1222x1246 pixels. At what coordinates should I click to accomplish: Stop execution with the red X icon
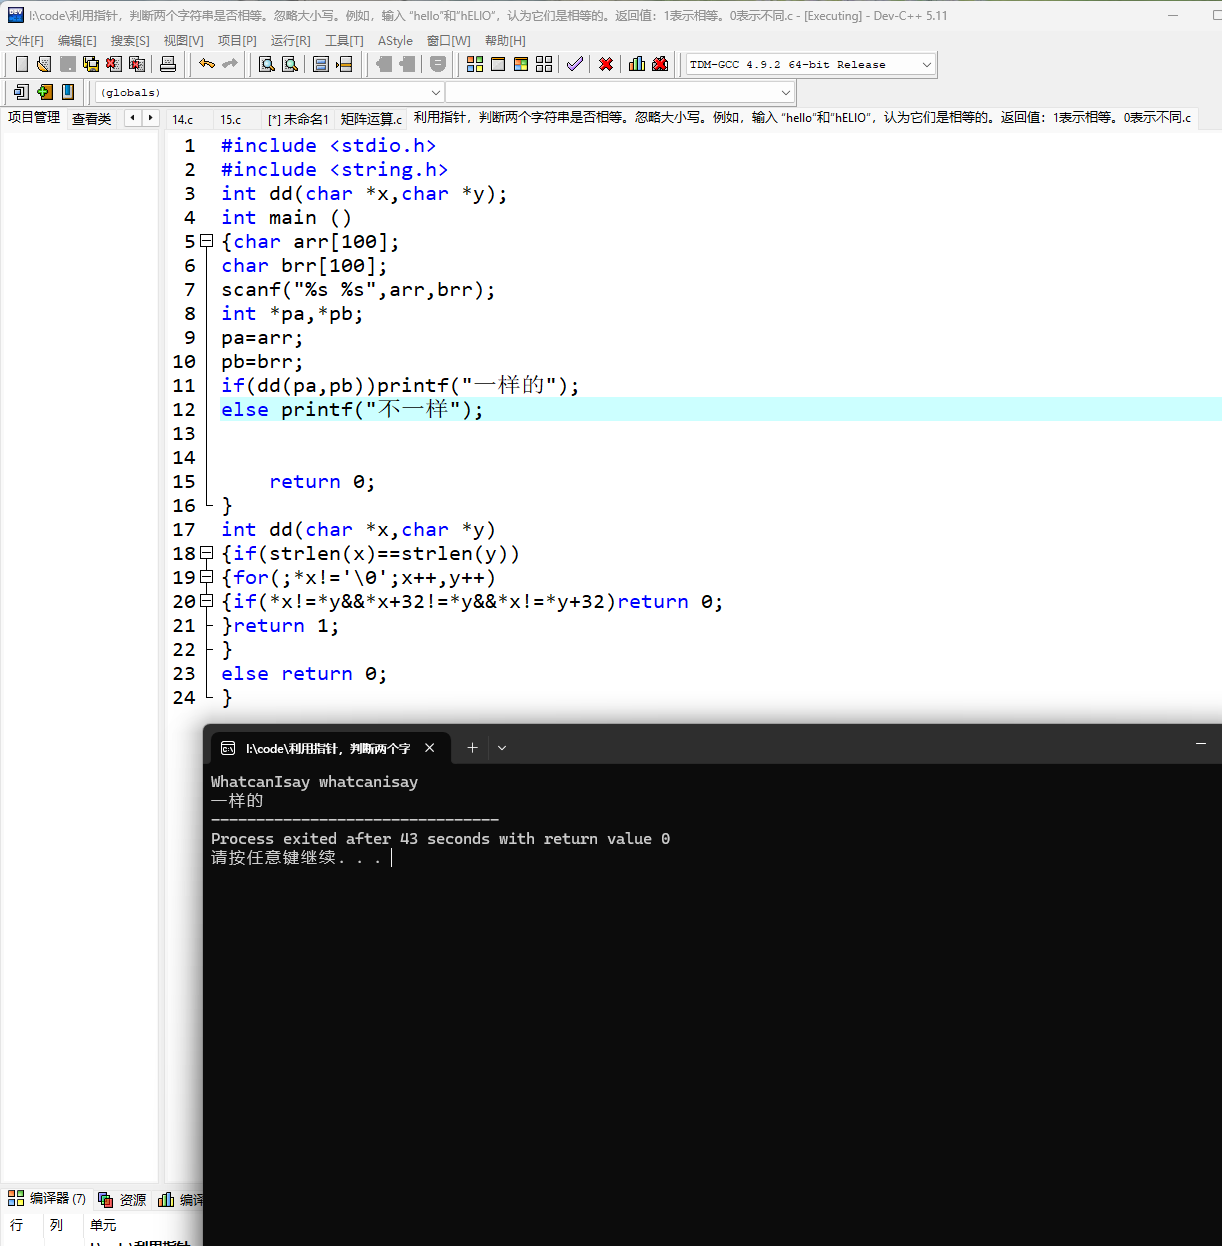(606, 64)
